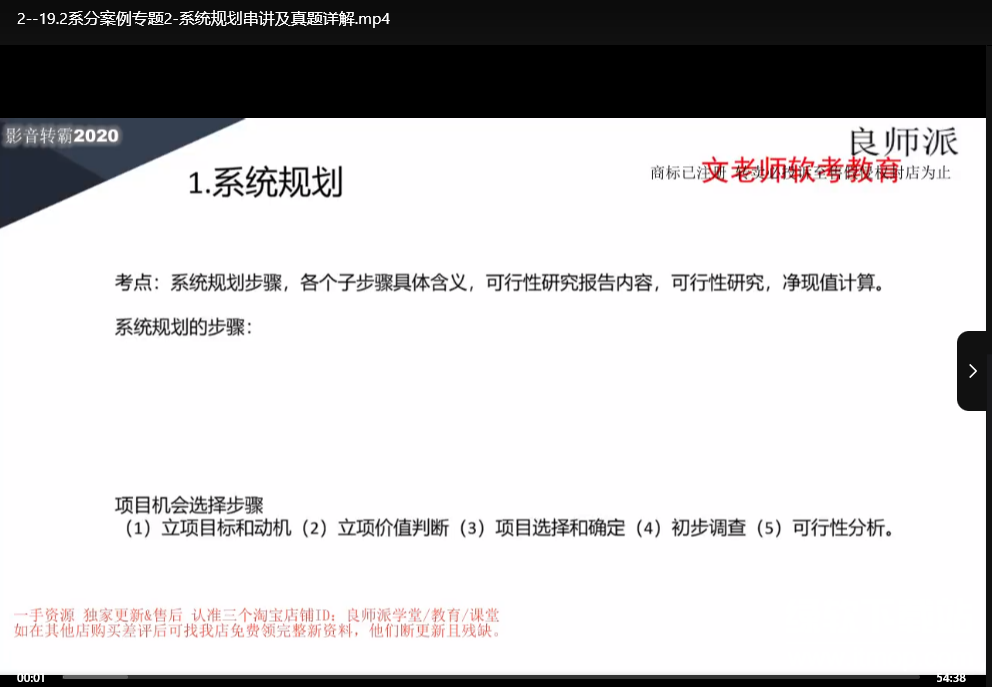
Task: Click the 系统规划的步骤 text line
Action: [184, 327]
